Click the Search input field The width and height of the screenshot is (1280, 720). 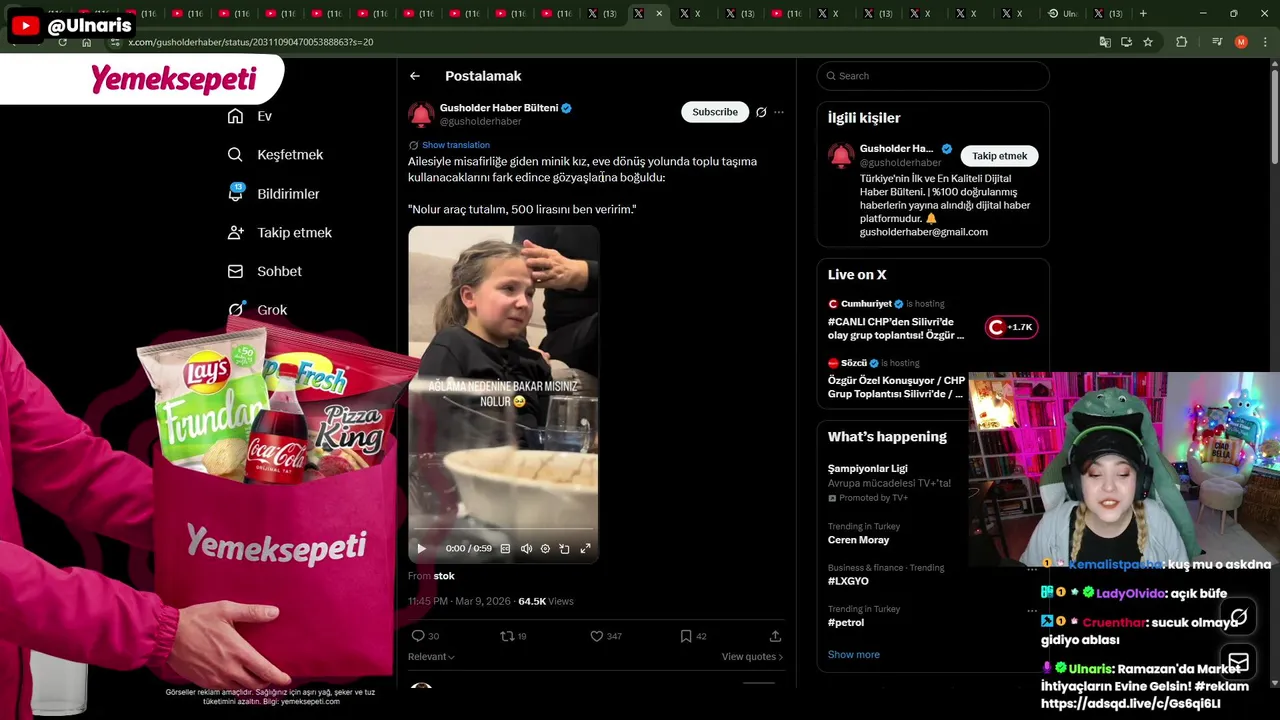pos(933,76)
